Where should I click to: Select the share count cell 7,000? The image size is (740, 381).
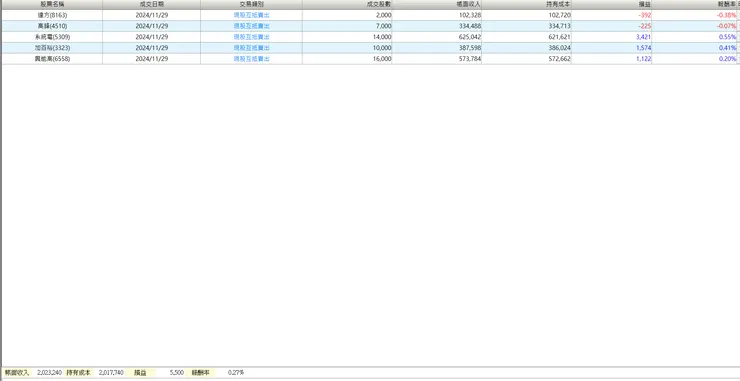tap(347, 26)
